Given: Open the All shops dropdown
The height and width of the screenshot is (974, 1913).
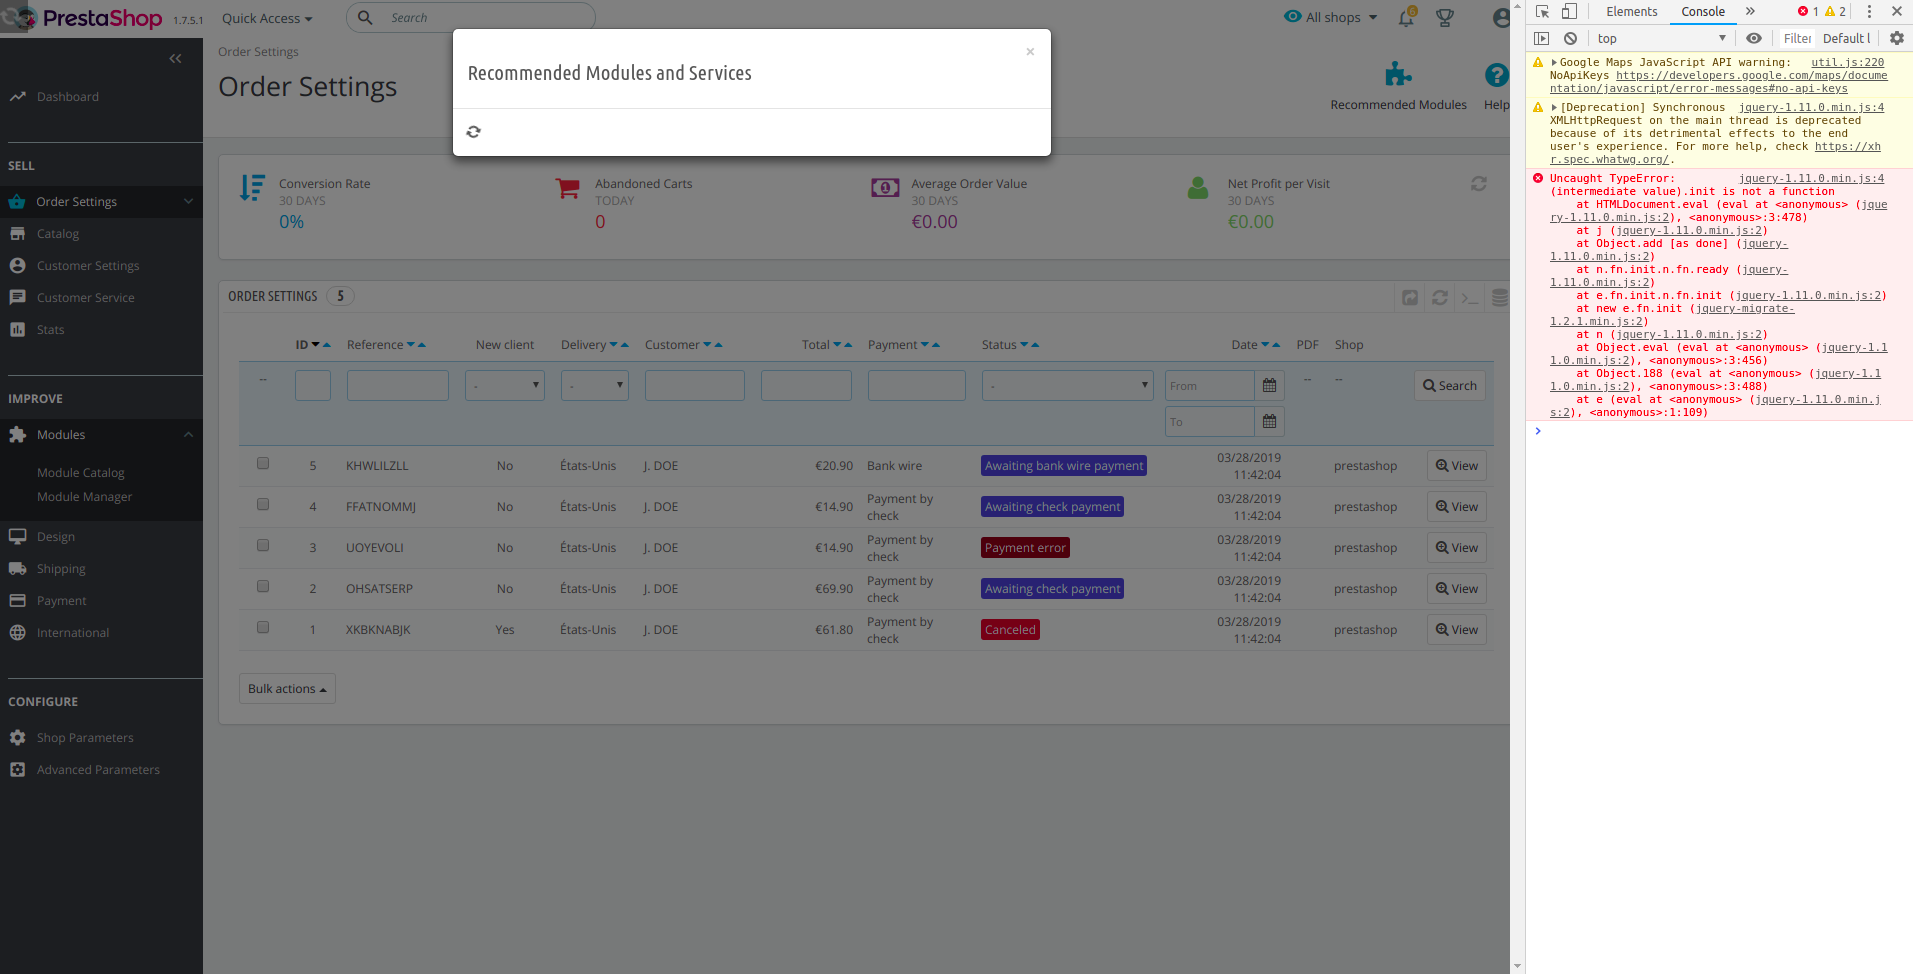Looking at the screenshot, I should [x=1330, y=17].
